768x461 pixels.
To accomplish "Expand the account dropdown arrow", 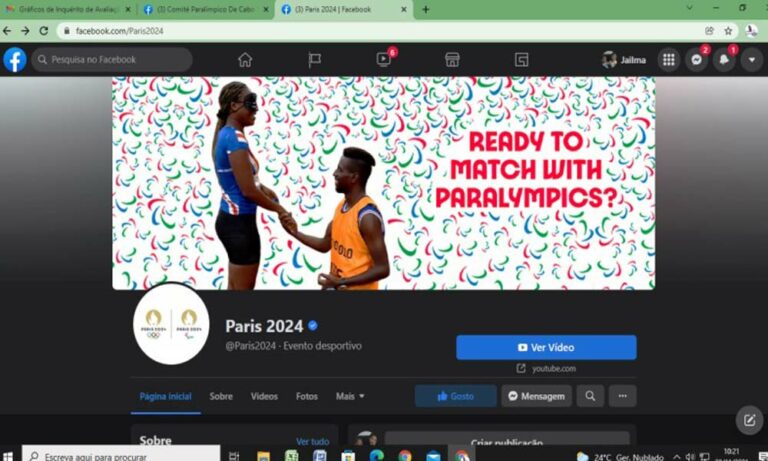I will pyautogui.click(x=752, y=60).
